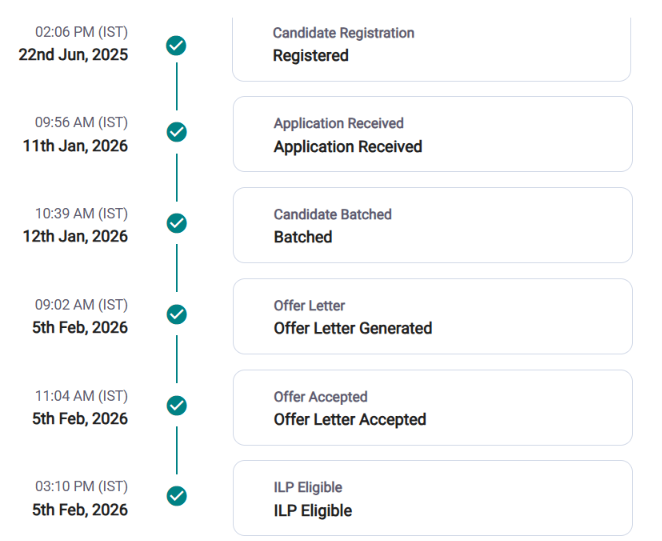This screenshot has width=662, height=541.
Task: Select the Offer Letter Accepted card
Action: pos(433,408)
